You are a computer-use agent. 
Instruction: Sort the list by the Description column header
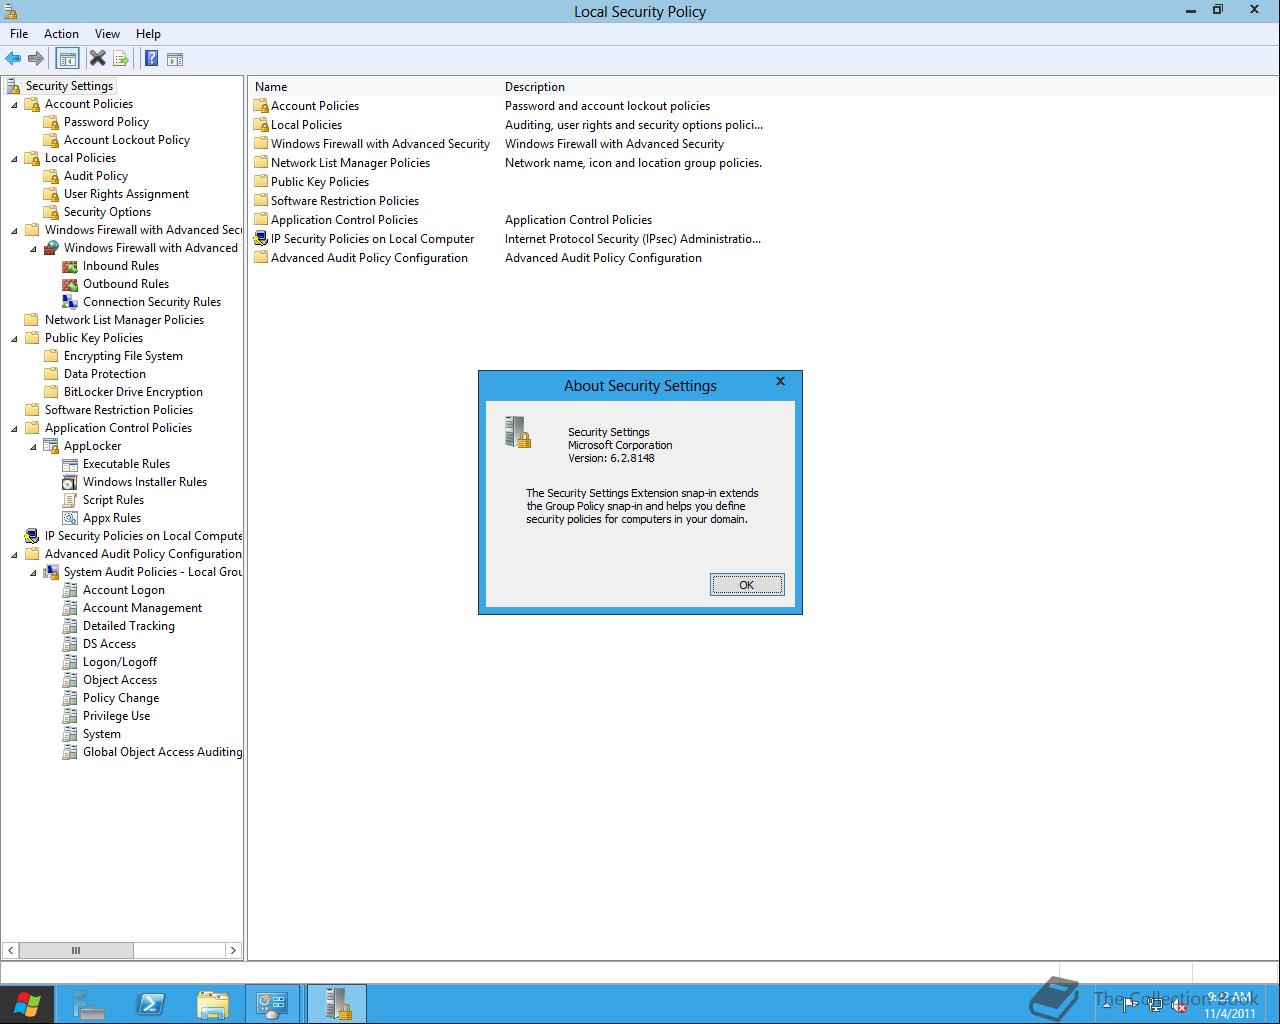[x=633, y=87]
